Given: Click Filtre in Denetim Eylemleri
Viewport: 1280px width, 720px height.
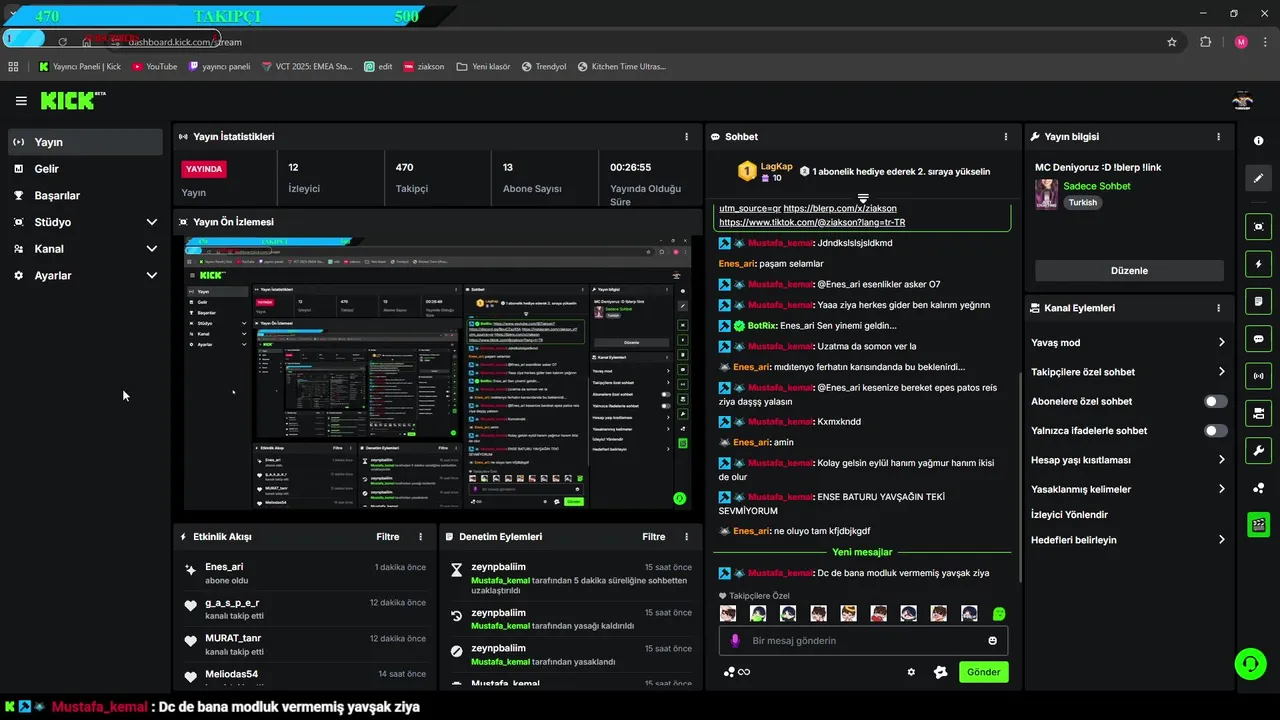Looking at the screenshot, I should point(654,537).
